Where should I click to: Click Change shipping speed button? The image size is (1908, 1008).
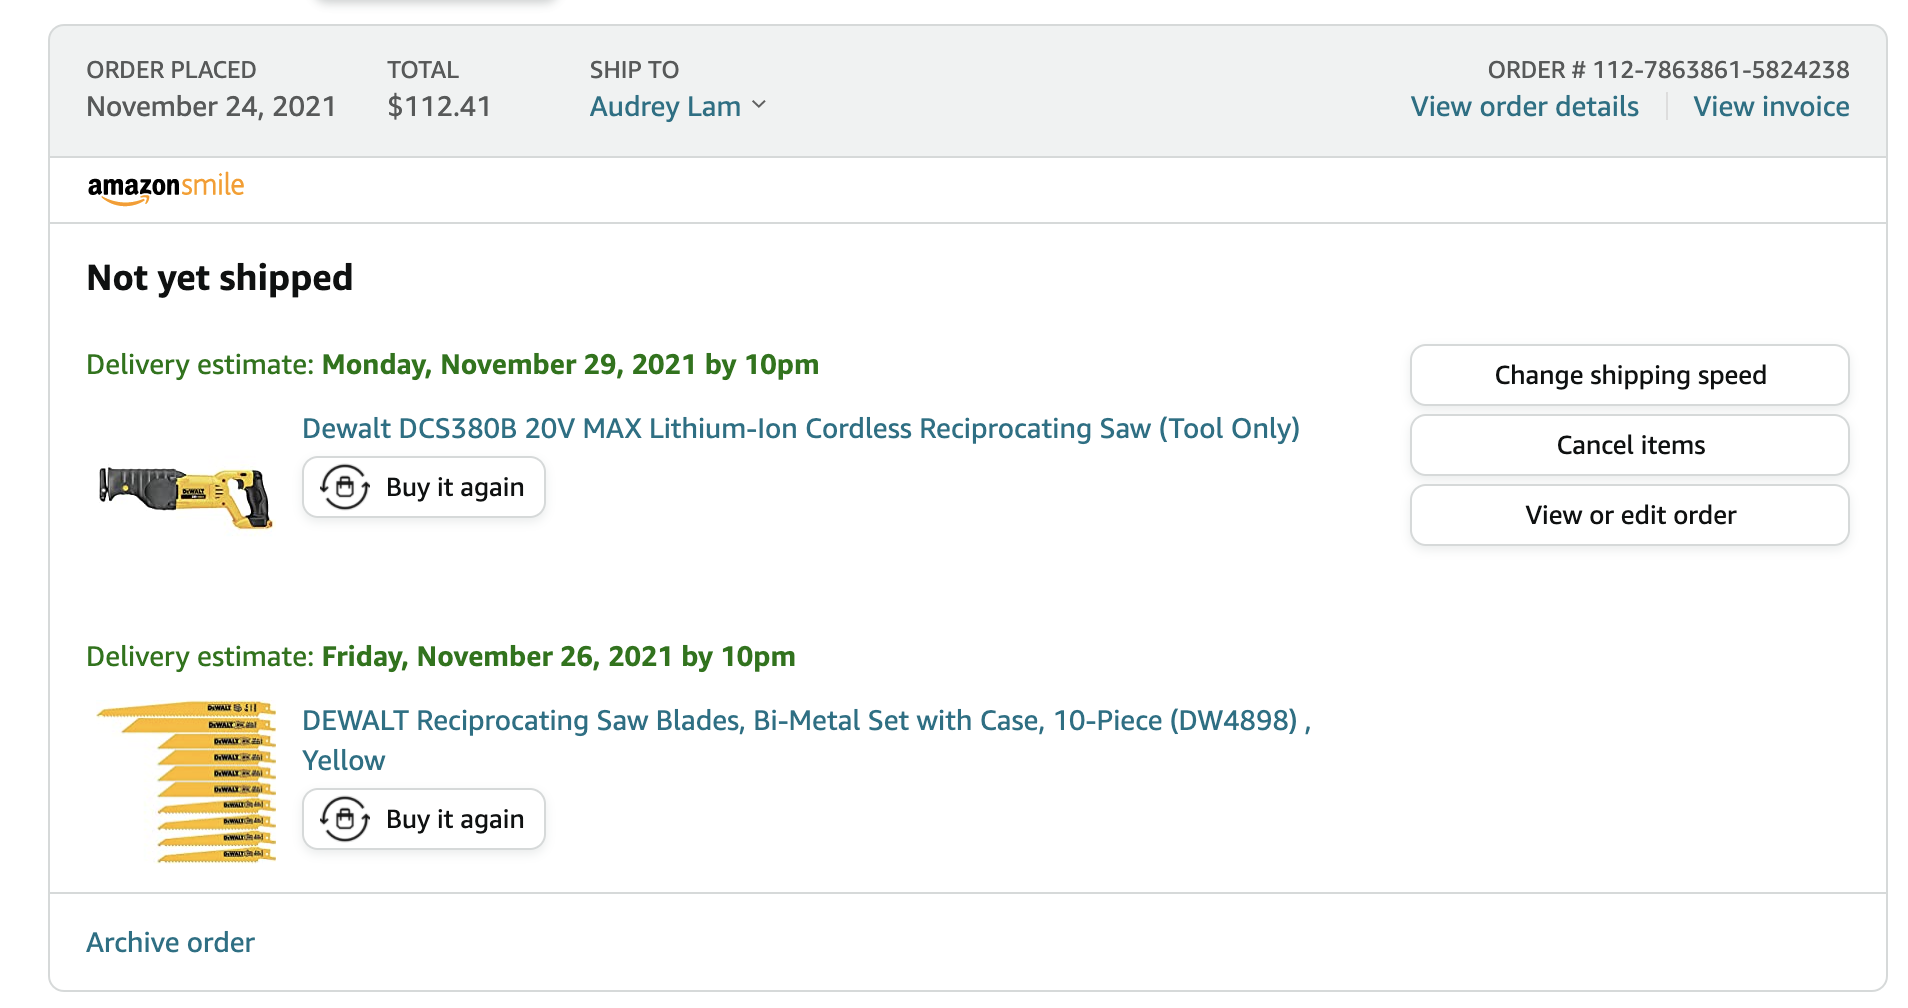click(1629, 375)
